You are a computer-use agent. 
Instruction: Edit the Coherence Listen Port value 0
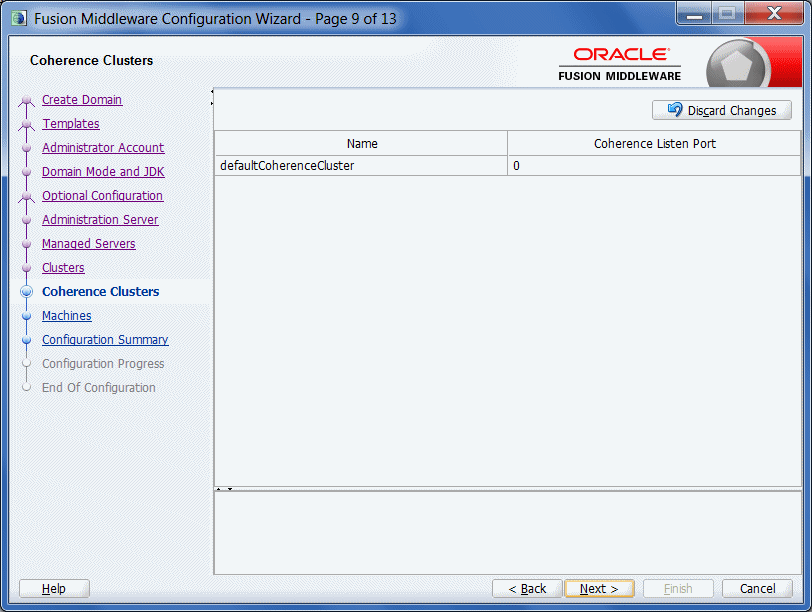[x=654, y=166]
